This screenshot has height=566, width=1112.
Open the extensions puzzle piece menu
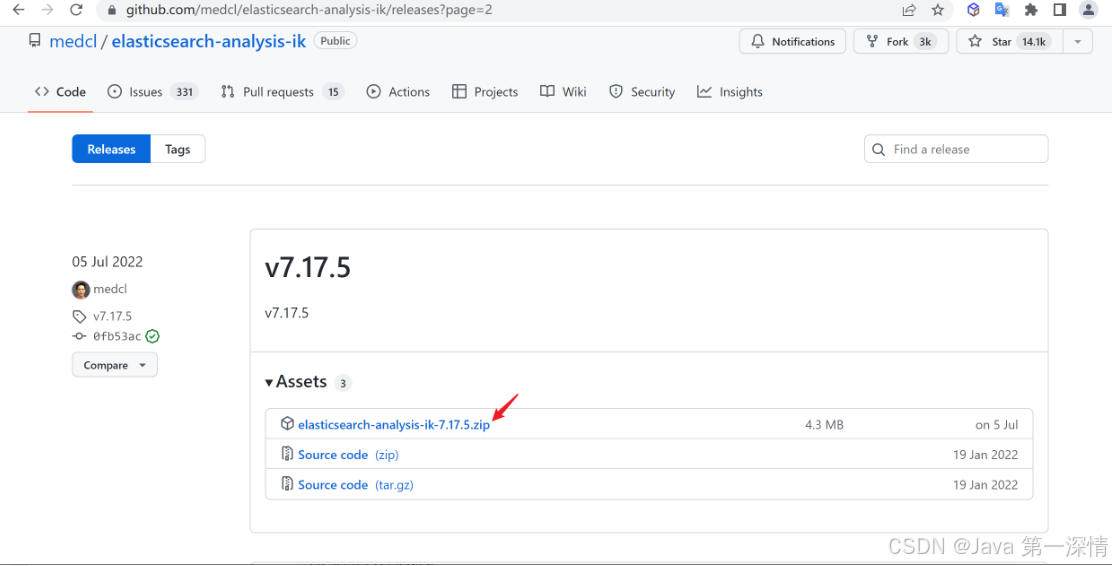1030,10
